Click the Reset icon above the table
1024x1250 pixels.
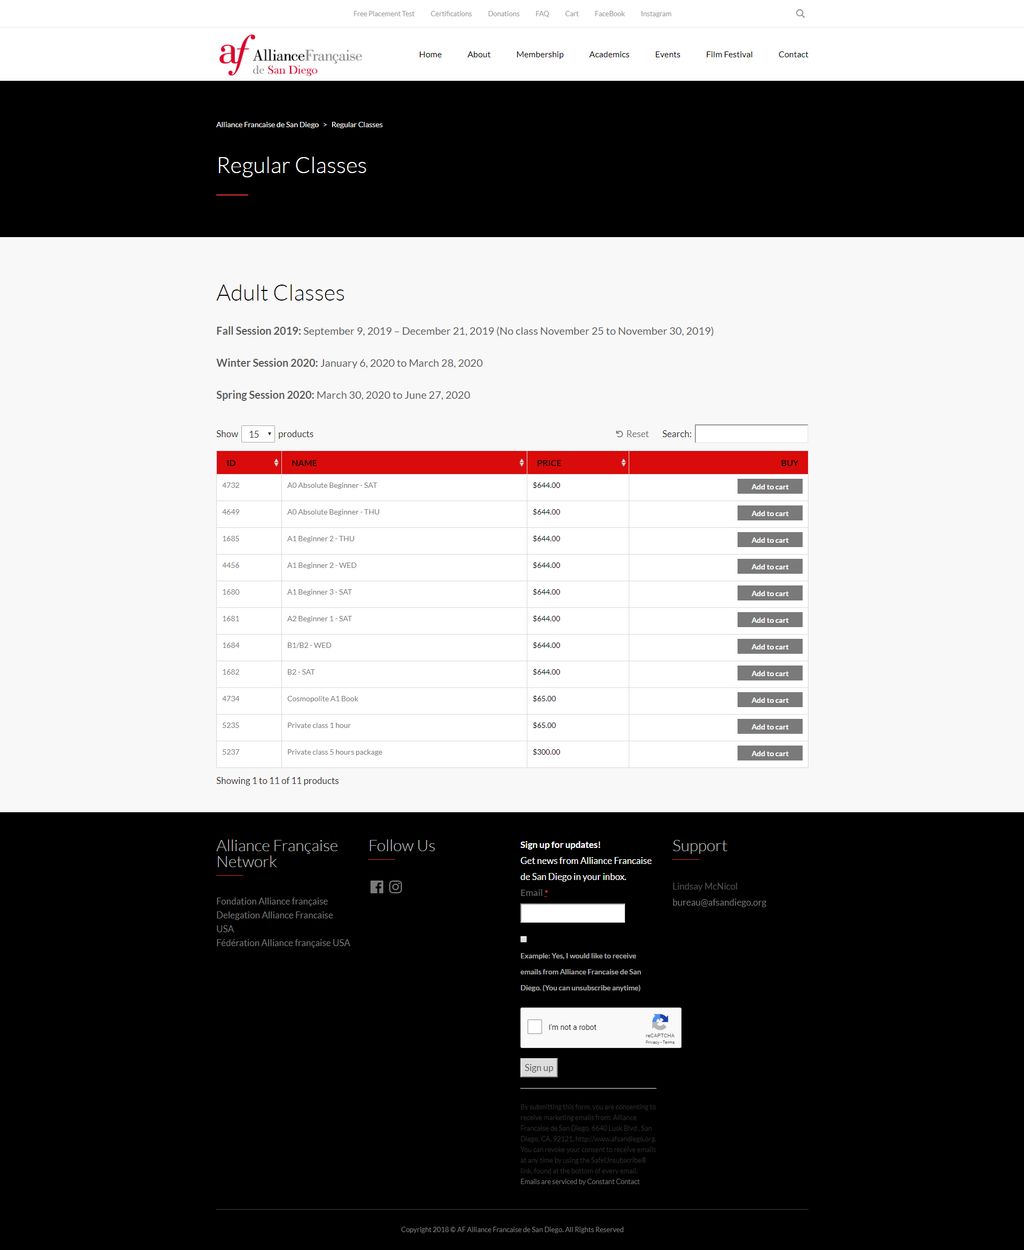[x=619, y=434]
